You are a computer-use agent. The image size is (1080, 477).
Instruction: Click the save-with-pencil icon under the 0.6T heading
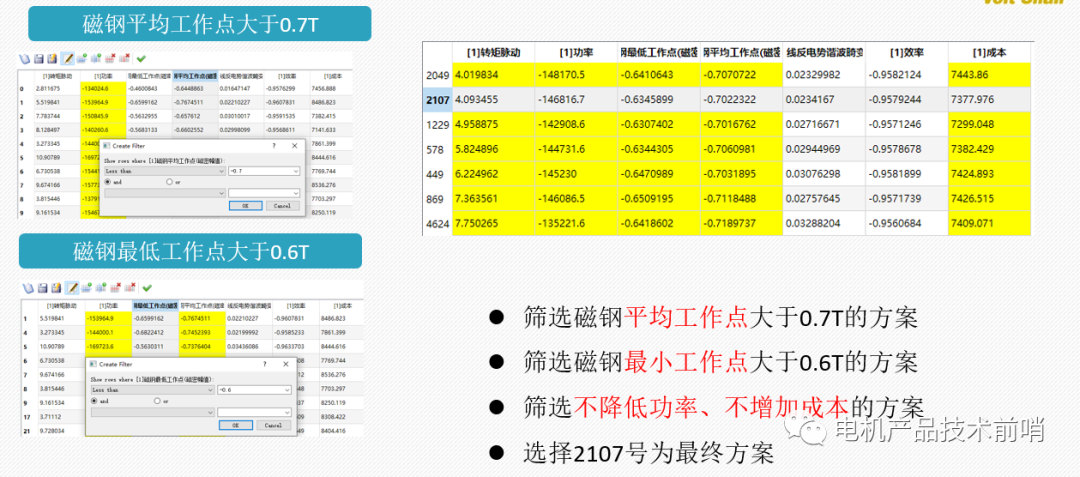(56, 288)
